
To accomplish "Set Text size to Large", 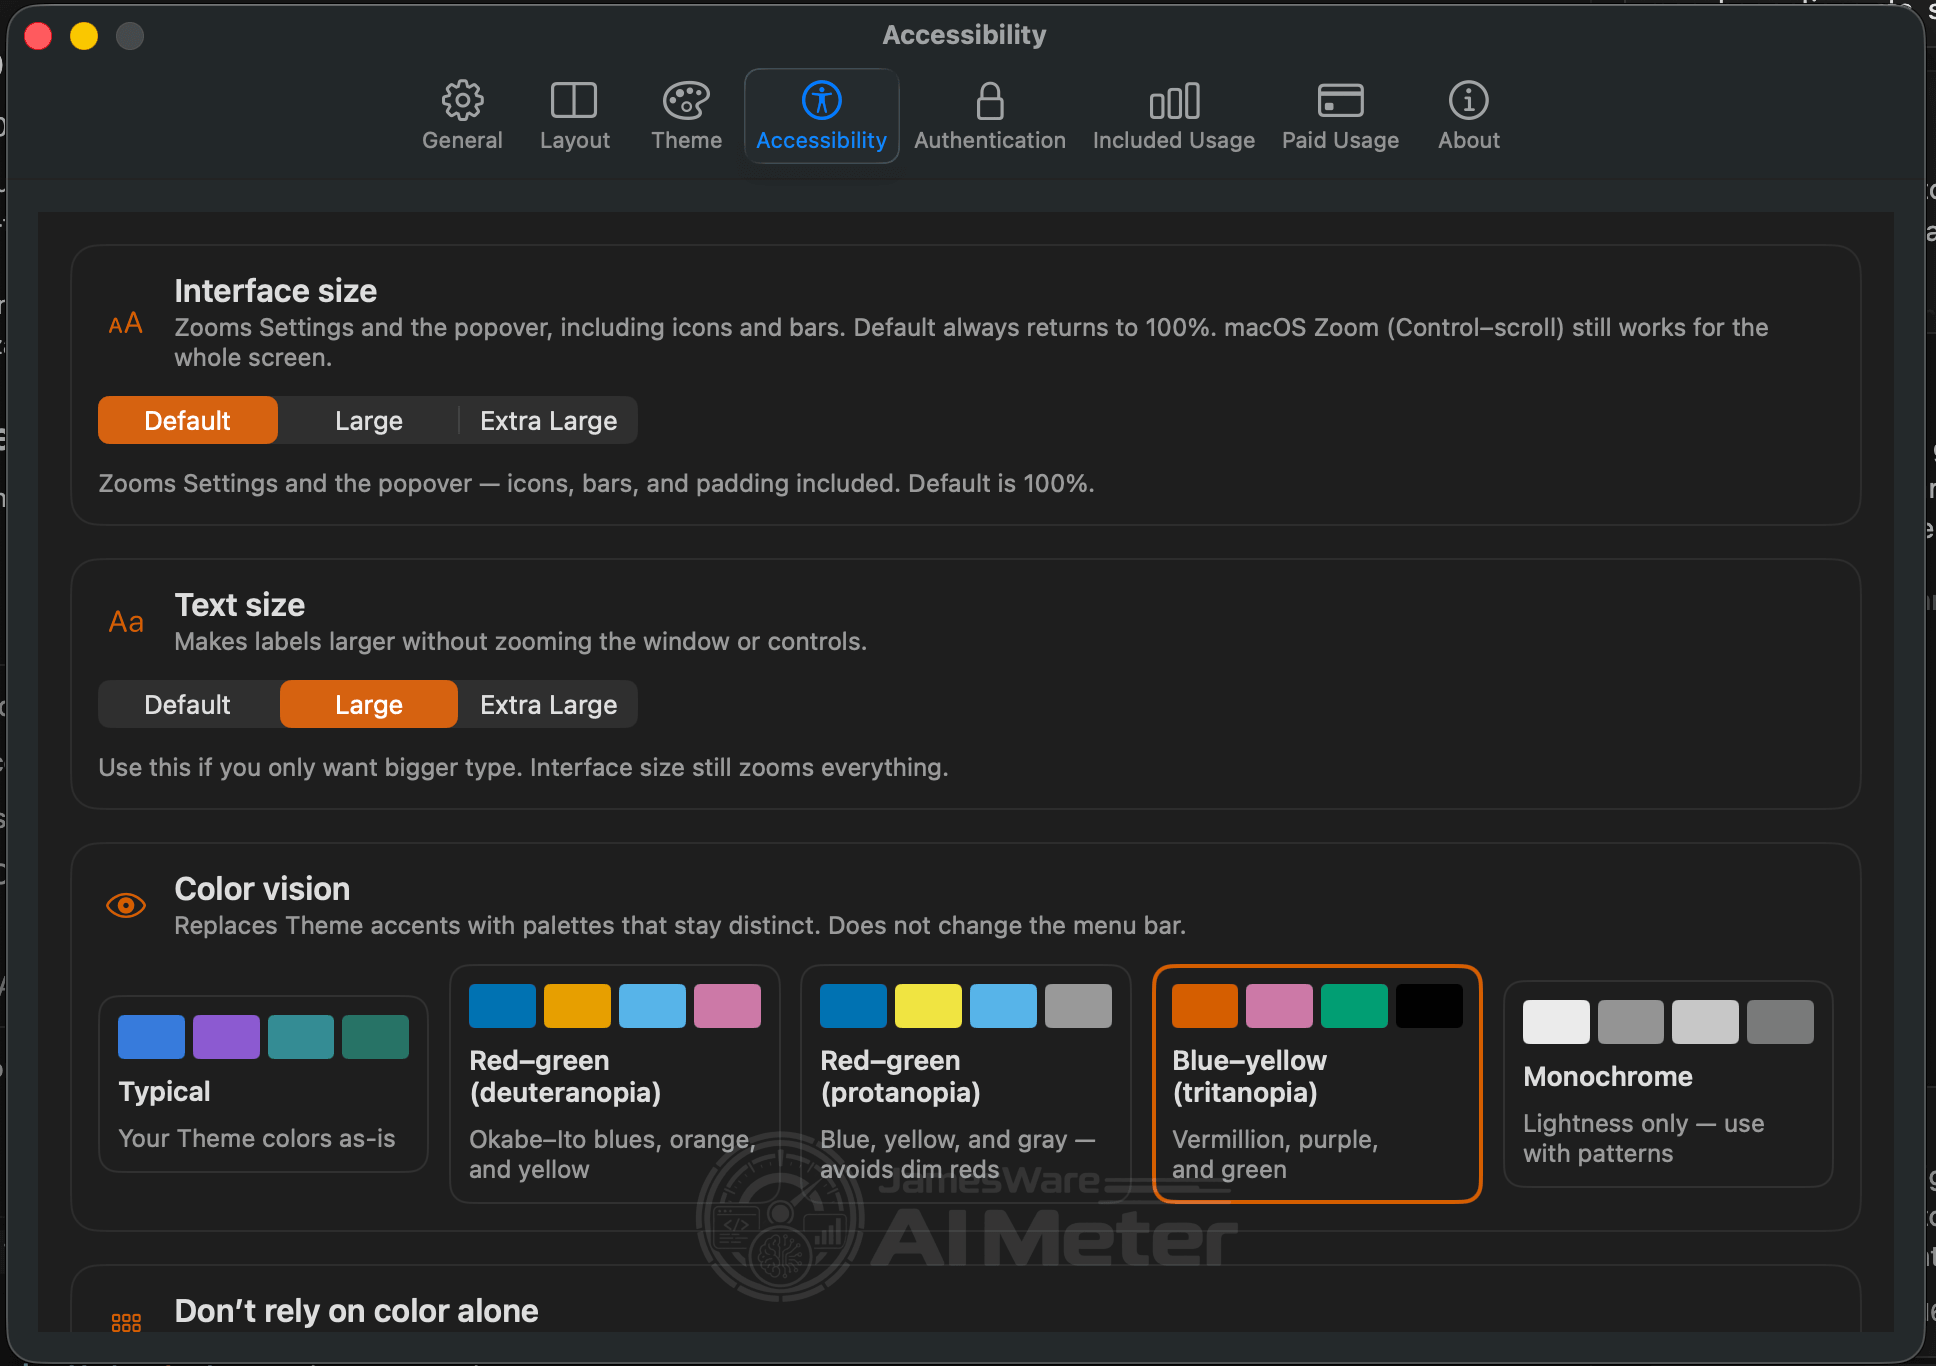I will (369, 704).
